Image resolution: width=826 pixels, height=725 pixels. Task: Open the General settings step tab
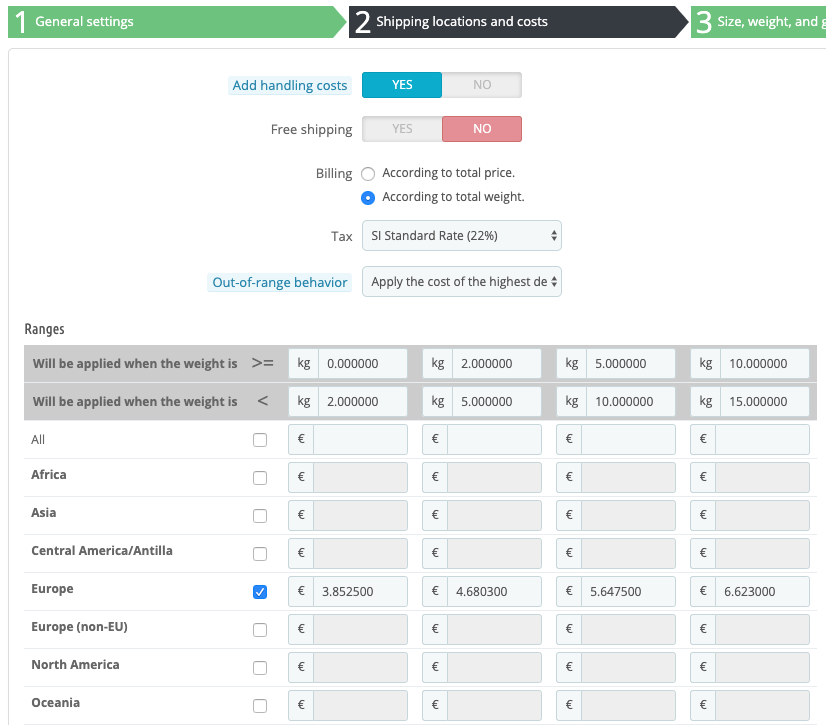click(x=84, y=21)
